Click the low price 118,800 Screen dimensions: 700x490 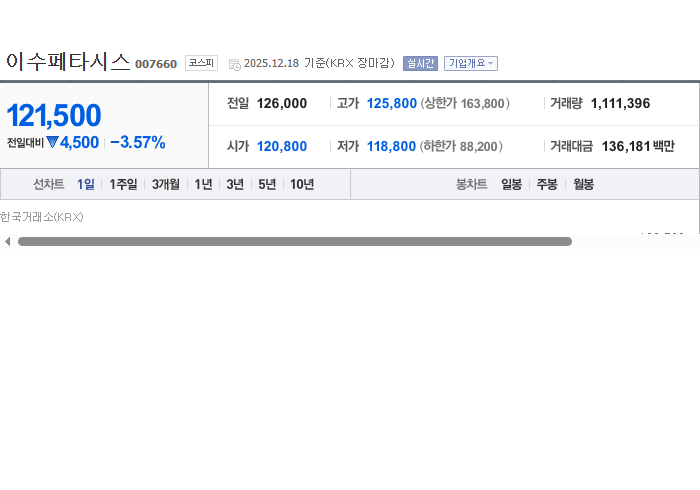[x=391, y=146]
